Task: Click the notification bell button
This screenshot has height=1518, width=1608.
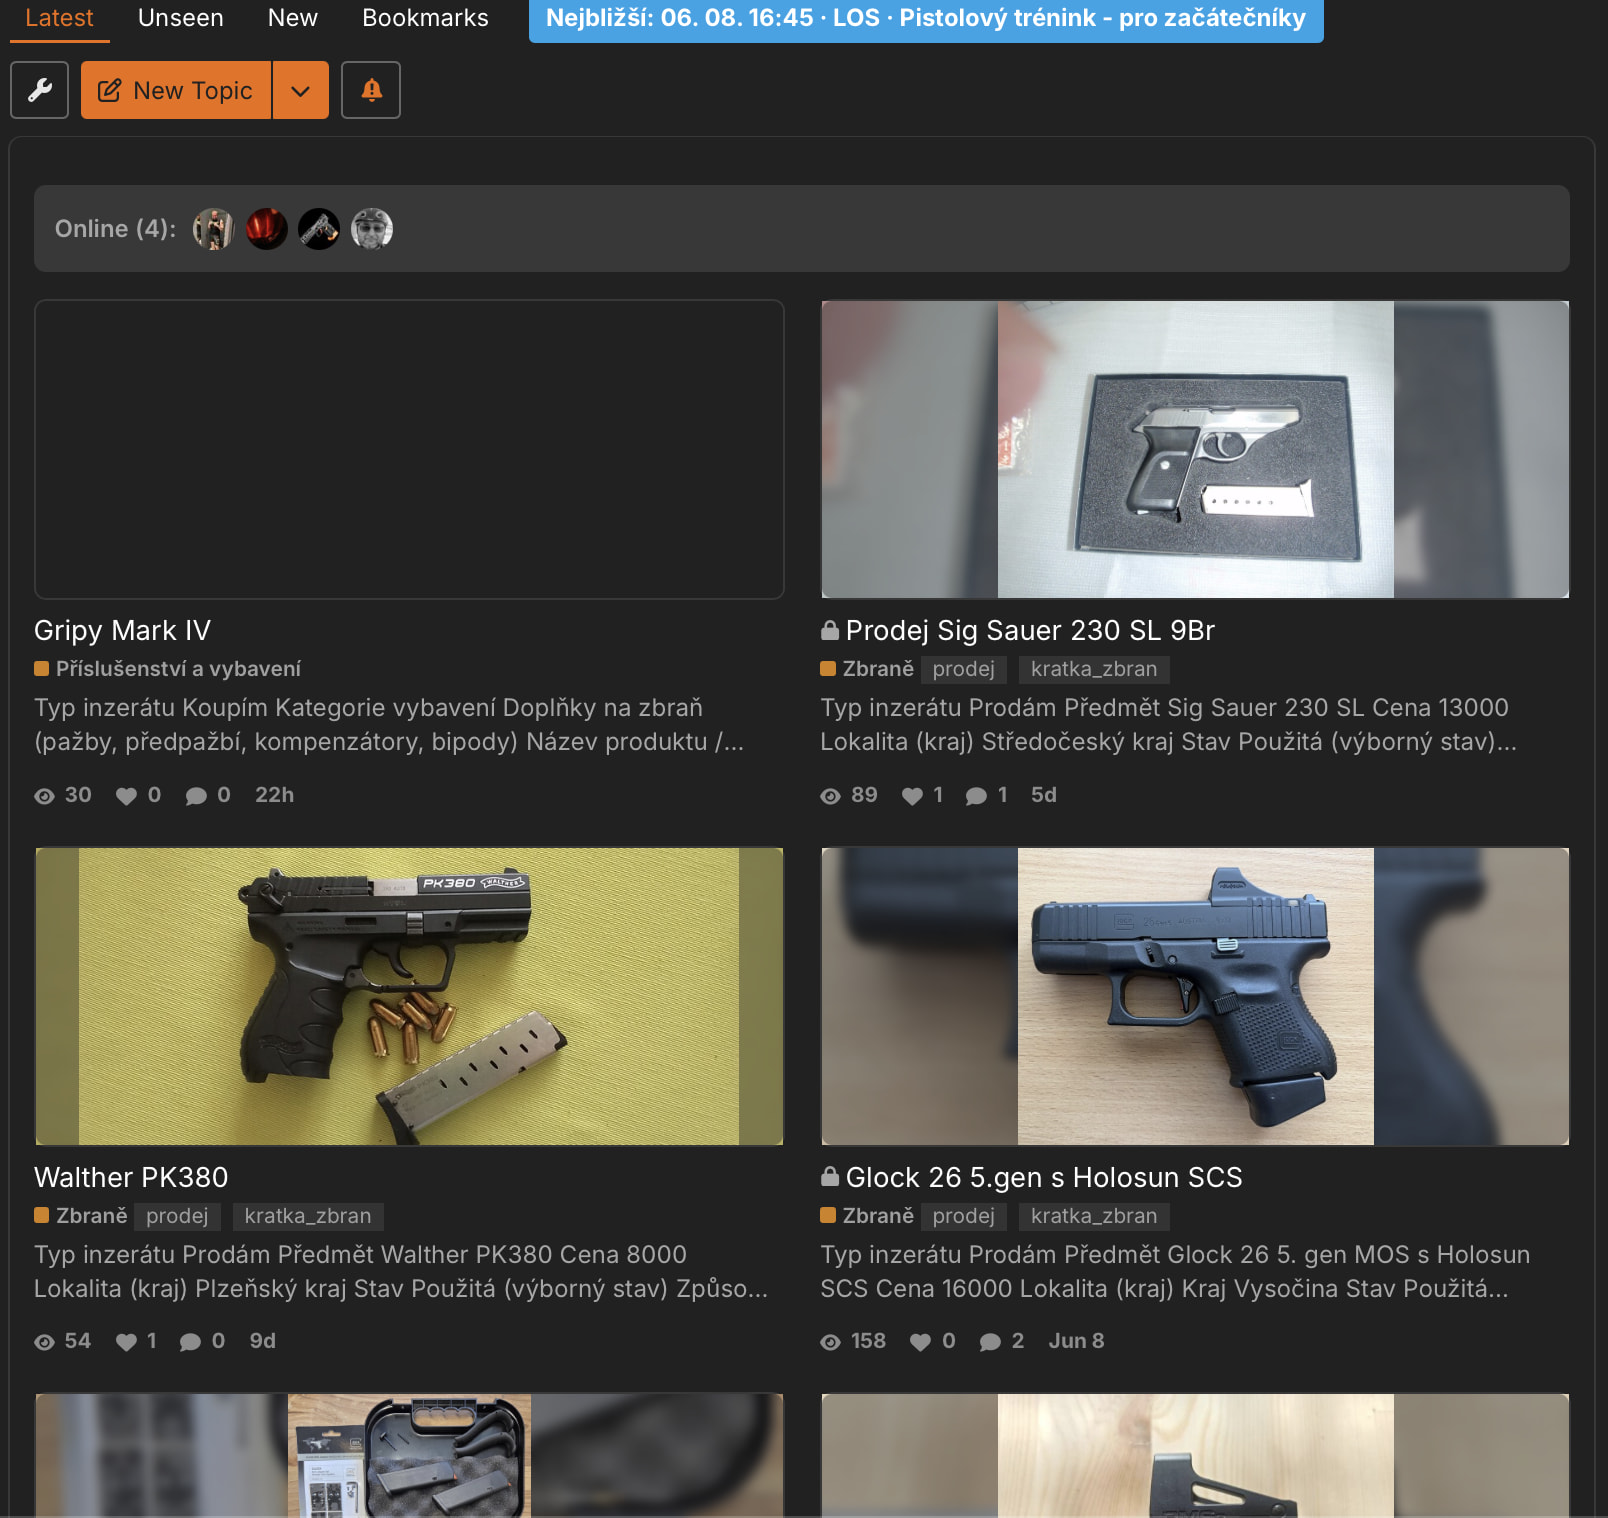Action: tap(371, 90)
